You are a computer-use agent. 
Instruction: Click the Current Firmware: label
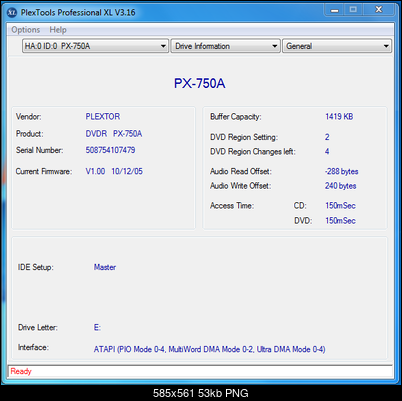point(44,172)
